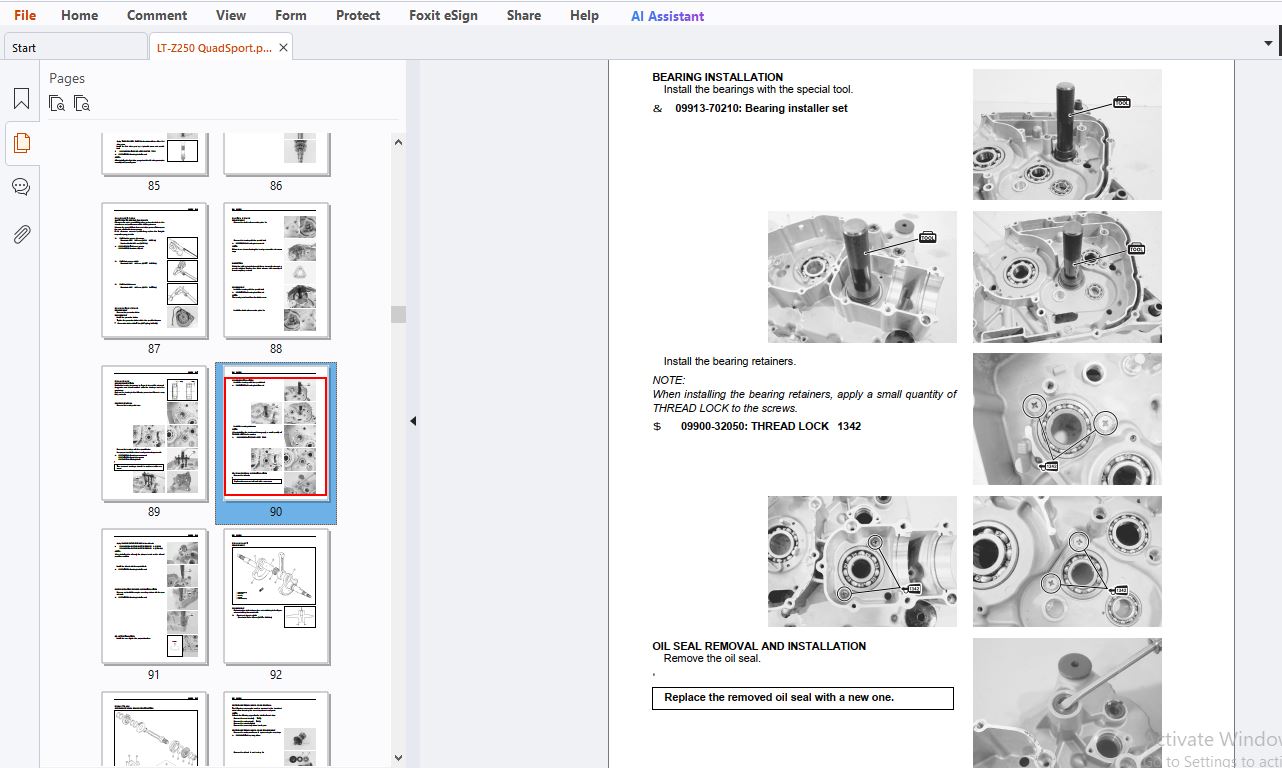Viewport: 1282px width, 768px height.
Task: Open the Comment ribbon tab
Action: 157,15
